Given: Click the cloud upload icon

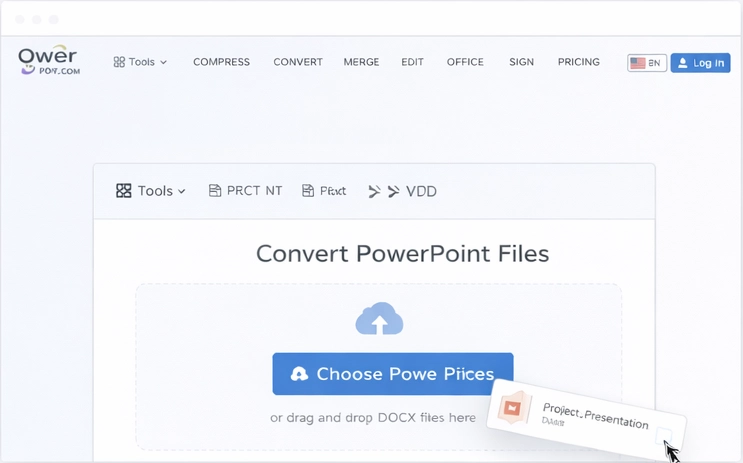Looking at the screenshot, I should (x=379, y=318).
